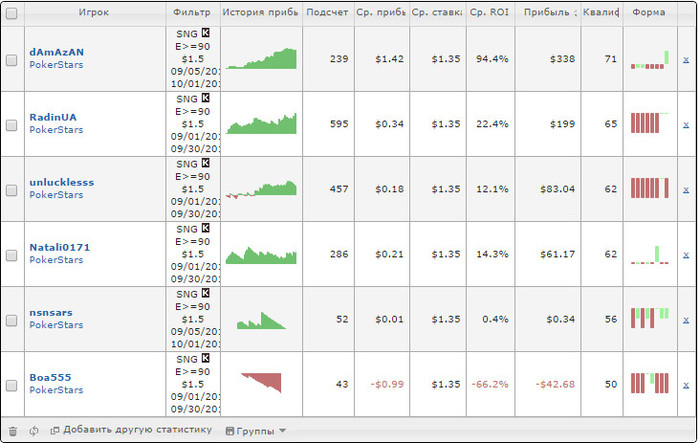Click the Форма bar chart for Boa555
This screenshot has width=700, height=443.
[x=650, y=384]
